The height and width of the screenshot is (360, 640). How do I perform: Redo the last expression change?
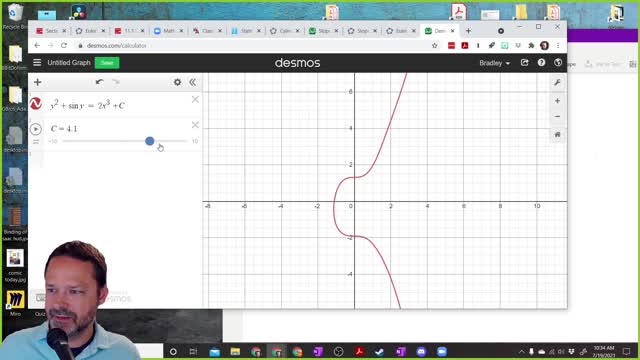116,82
